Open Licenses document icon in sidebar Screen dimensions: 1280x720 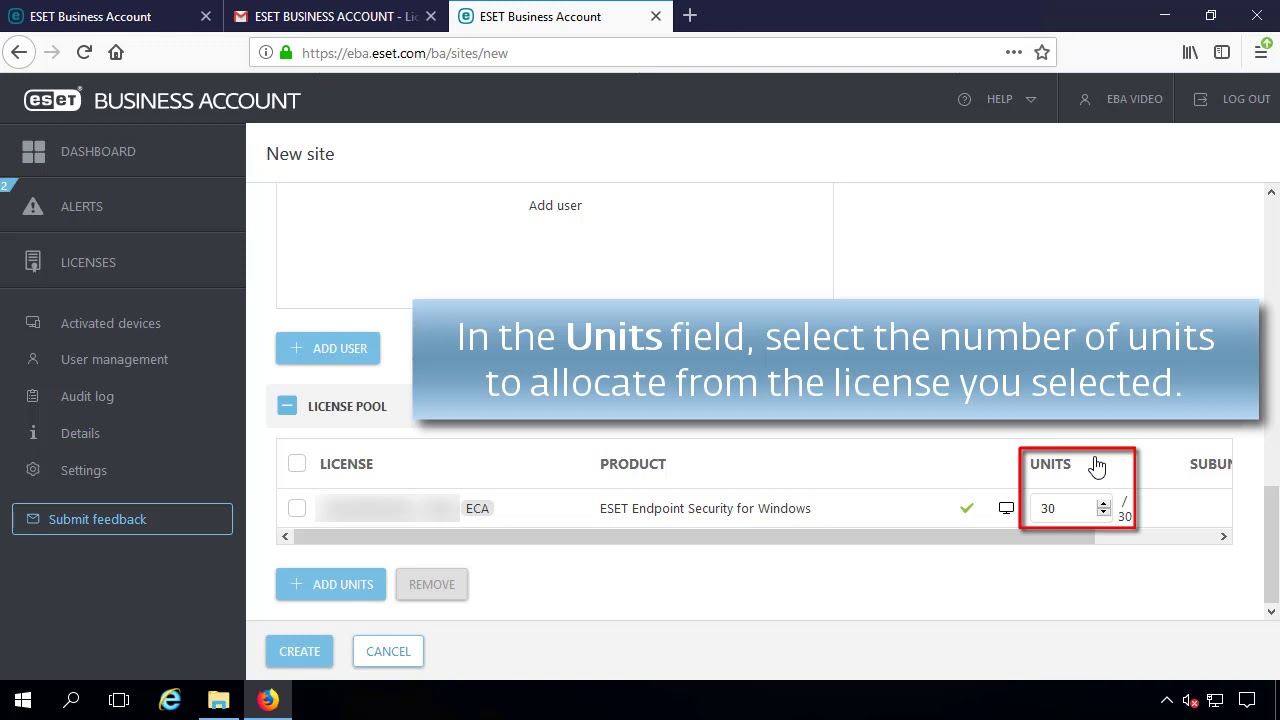[x=33, y=262]
